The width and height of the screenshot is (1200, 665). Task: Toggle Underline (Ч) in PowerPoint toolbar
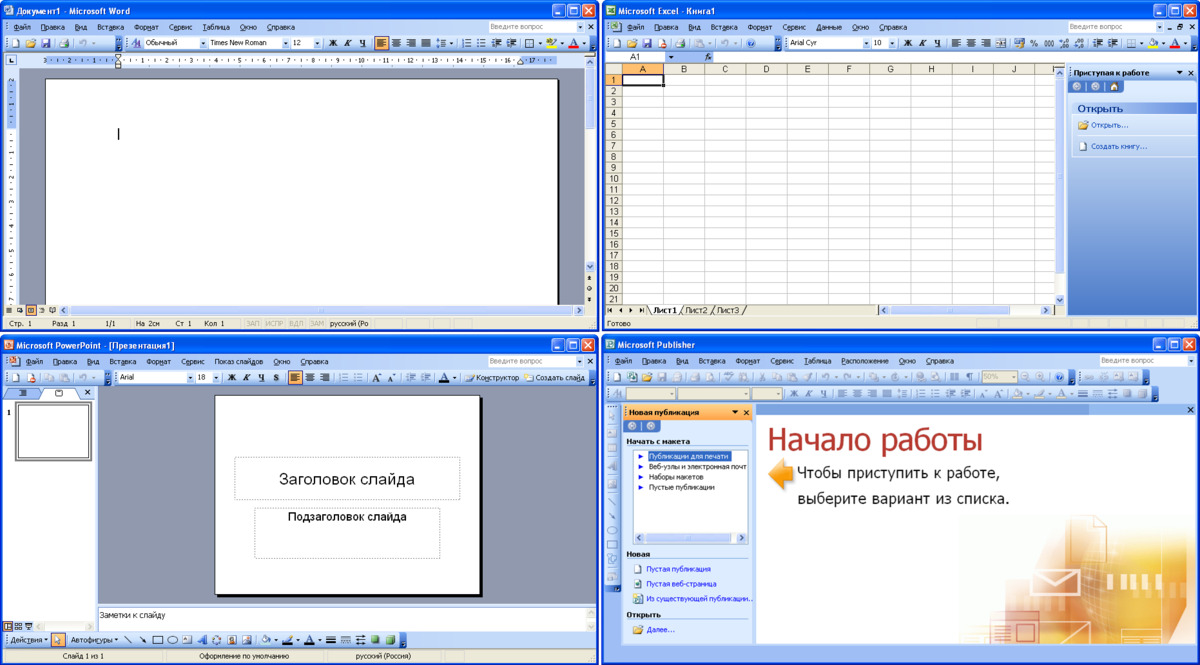pos(261,378)
